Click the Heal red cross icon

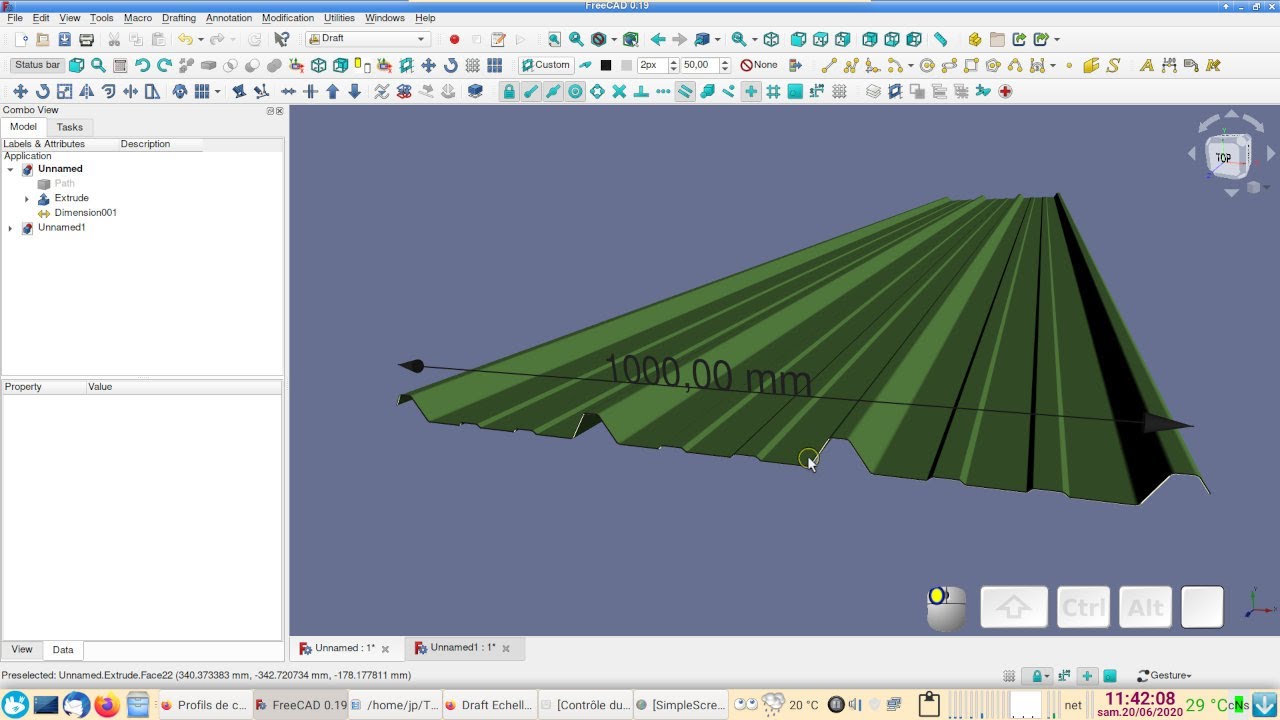1005,91
